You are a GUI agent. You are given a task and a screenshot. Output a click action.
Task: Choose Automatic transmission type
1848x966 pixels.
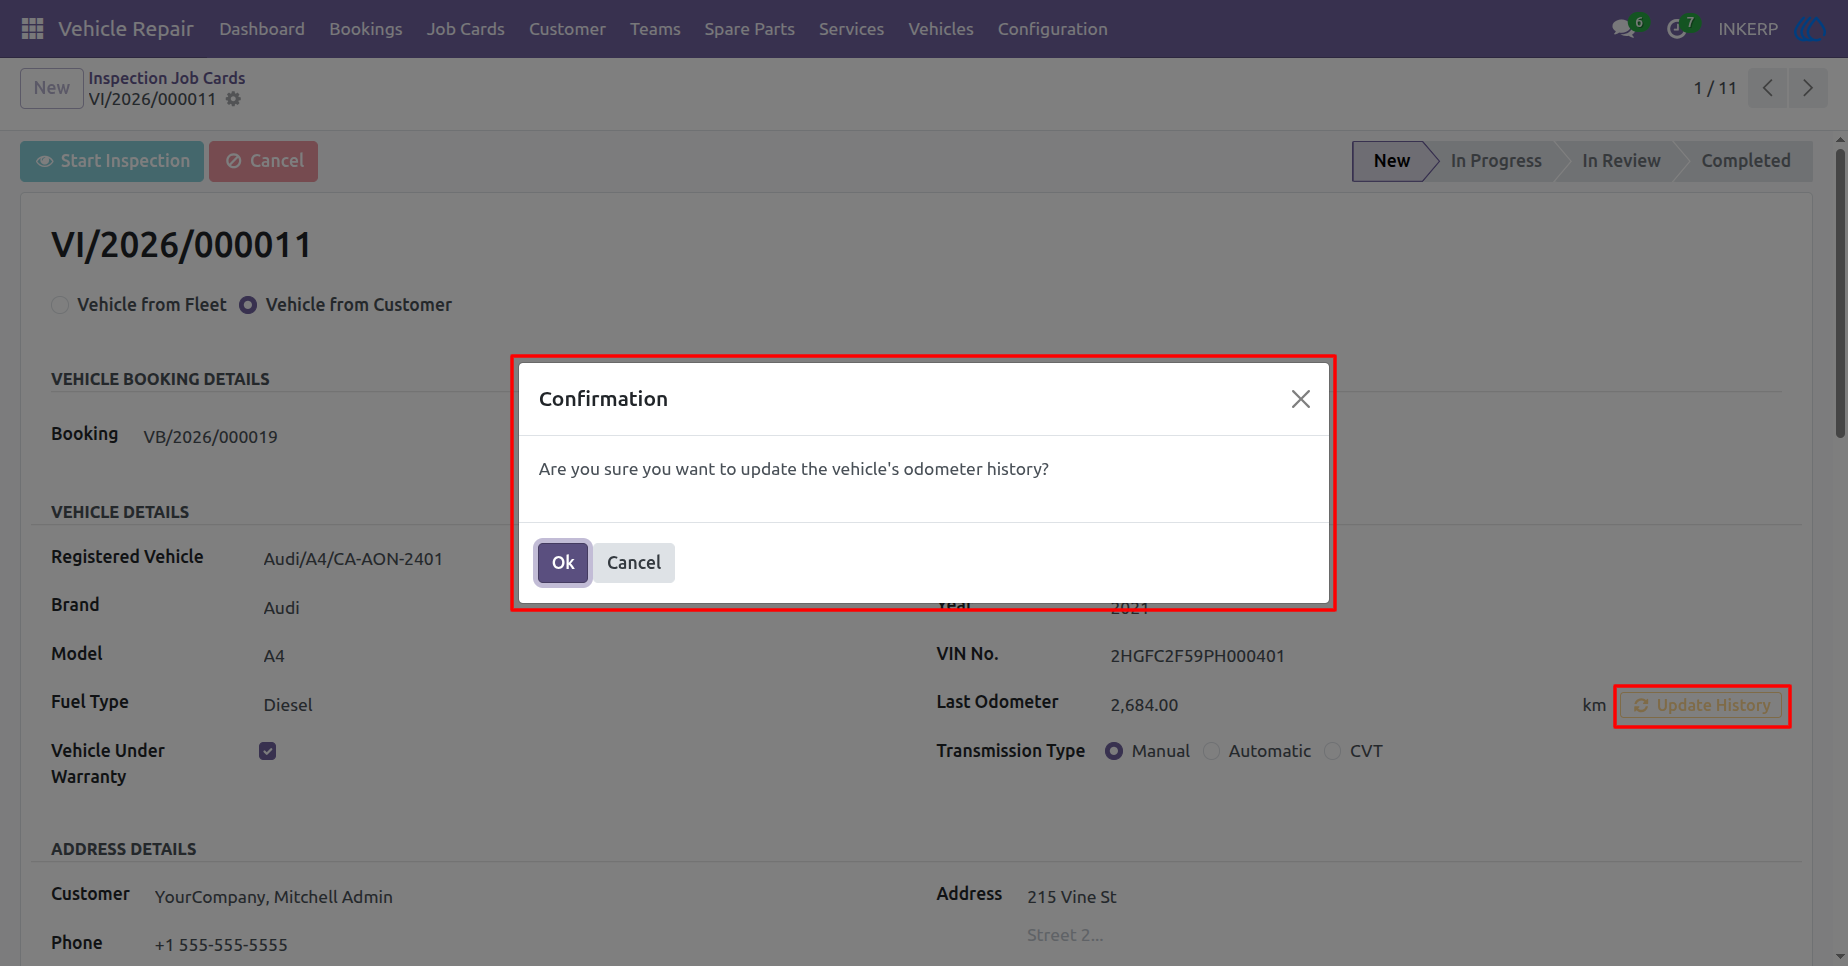pos(1212,751)
